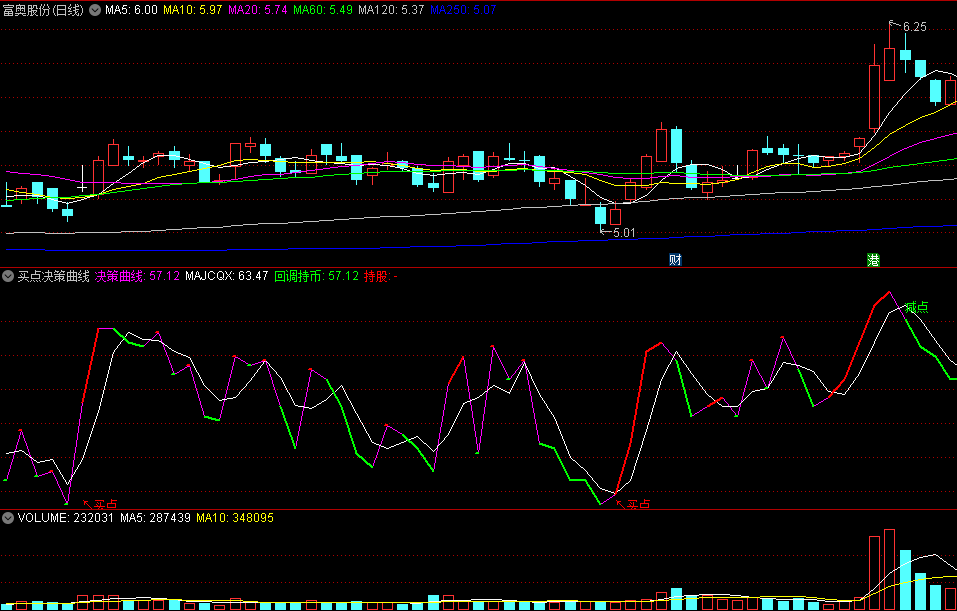Click the green 减点 signal label
This screenshot has height=611, width=957.
(x=917, y=307)
